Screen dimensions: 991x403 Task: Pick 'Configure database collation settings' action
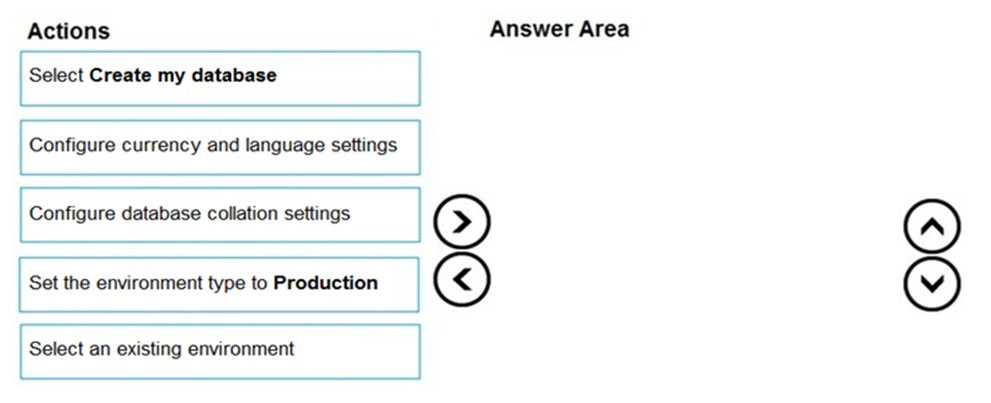point(220,215)
